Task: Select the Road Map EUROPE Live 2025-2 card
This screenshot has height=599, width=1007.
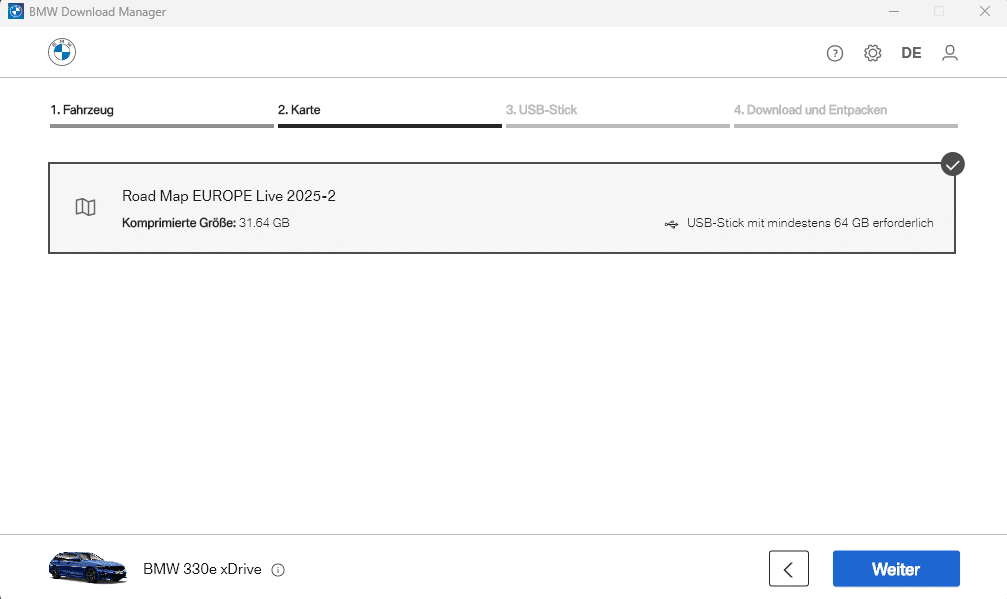Action: click(502, 208)
